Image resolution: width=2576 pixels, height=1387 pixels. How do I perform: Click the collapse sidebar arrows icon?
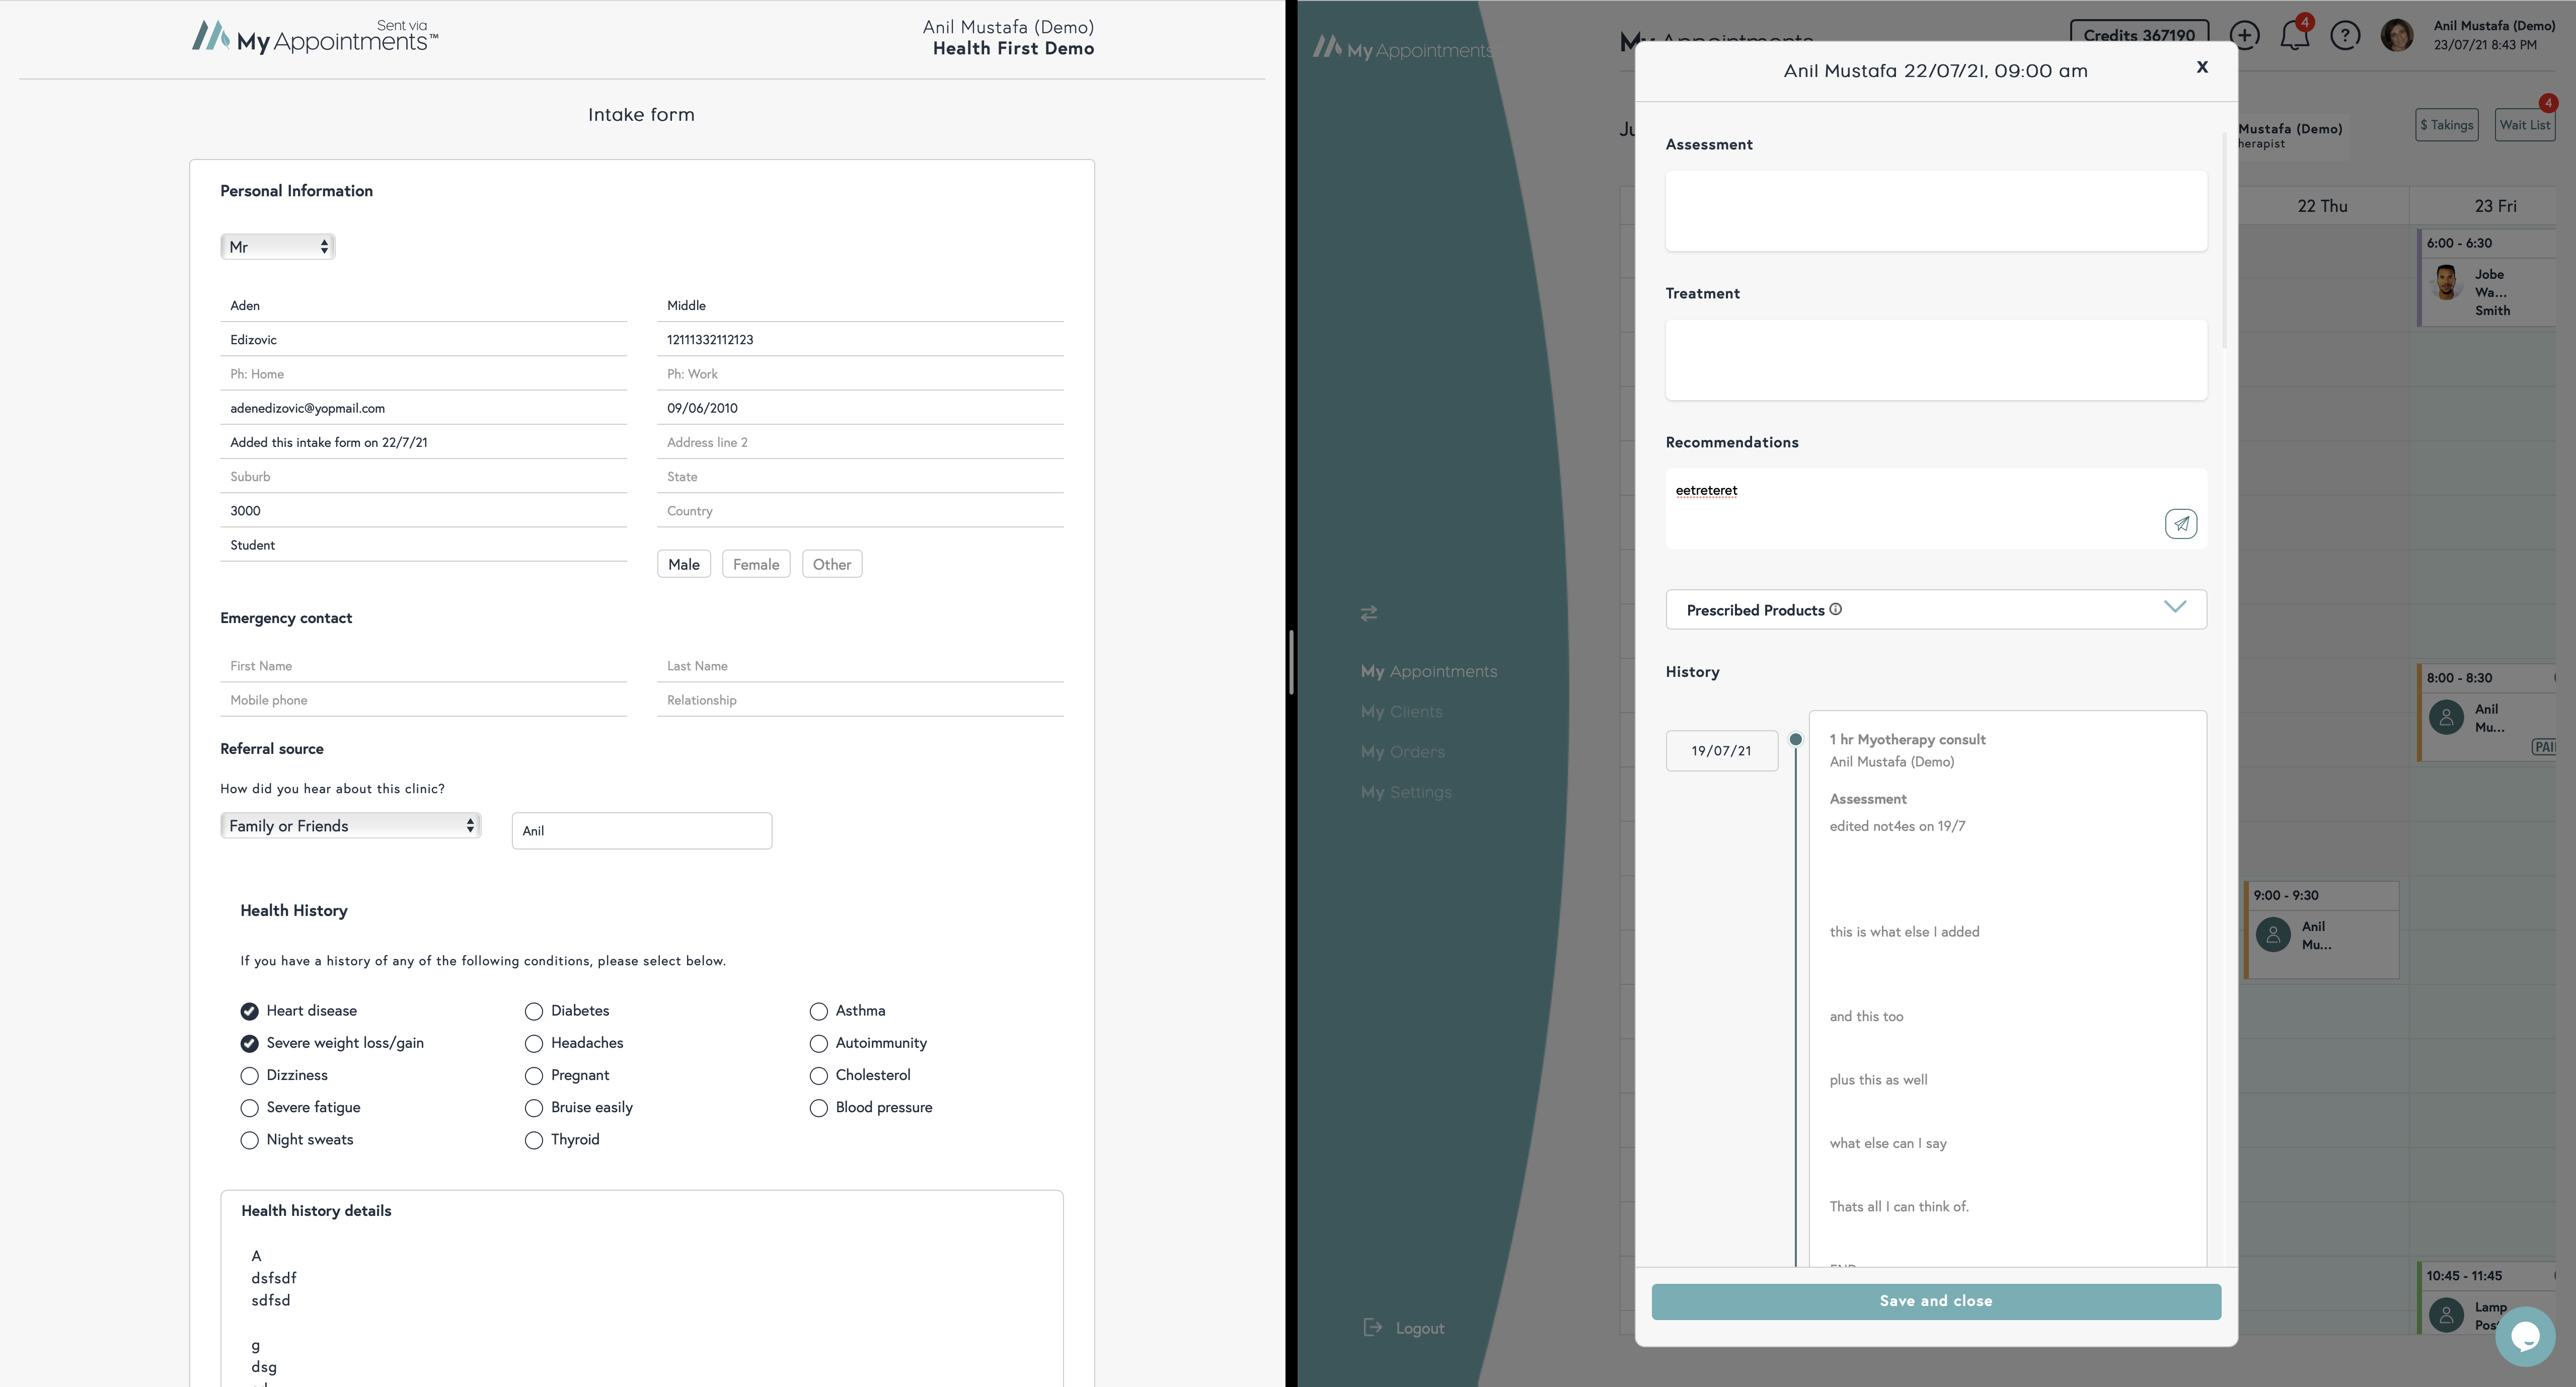point(1369,613)
